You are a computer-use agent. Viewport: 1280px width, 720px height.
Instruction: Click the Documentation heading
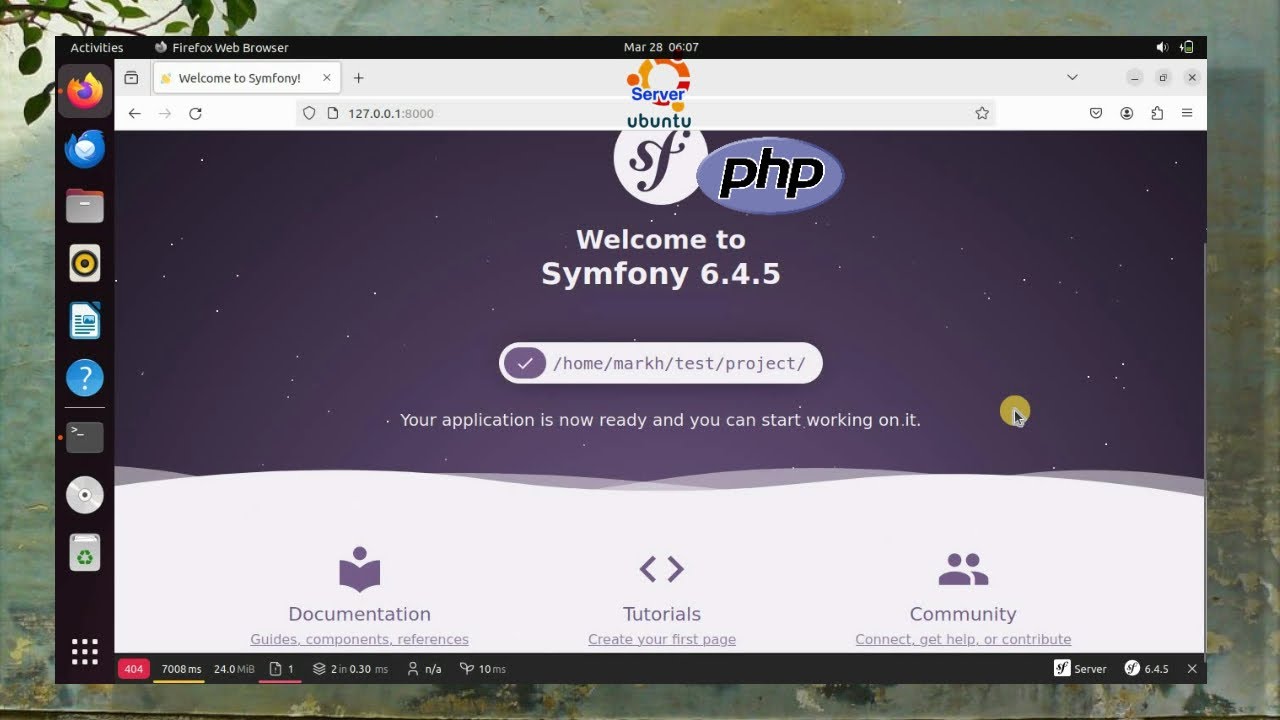[359, 614]
